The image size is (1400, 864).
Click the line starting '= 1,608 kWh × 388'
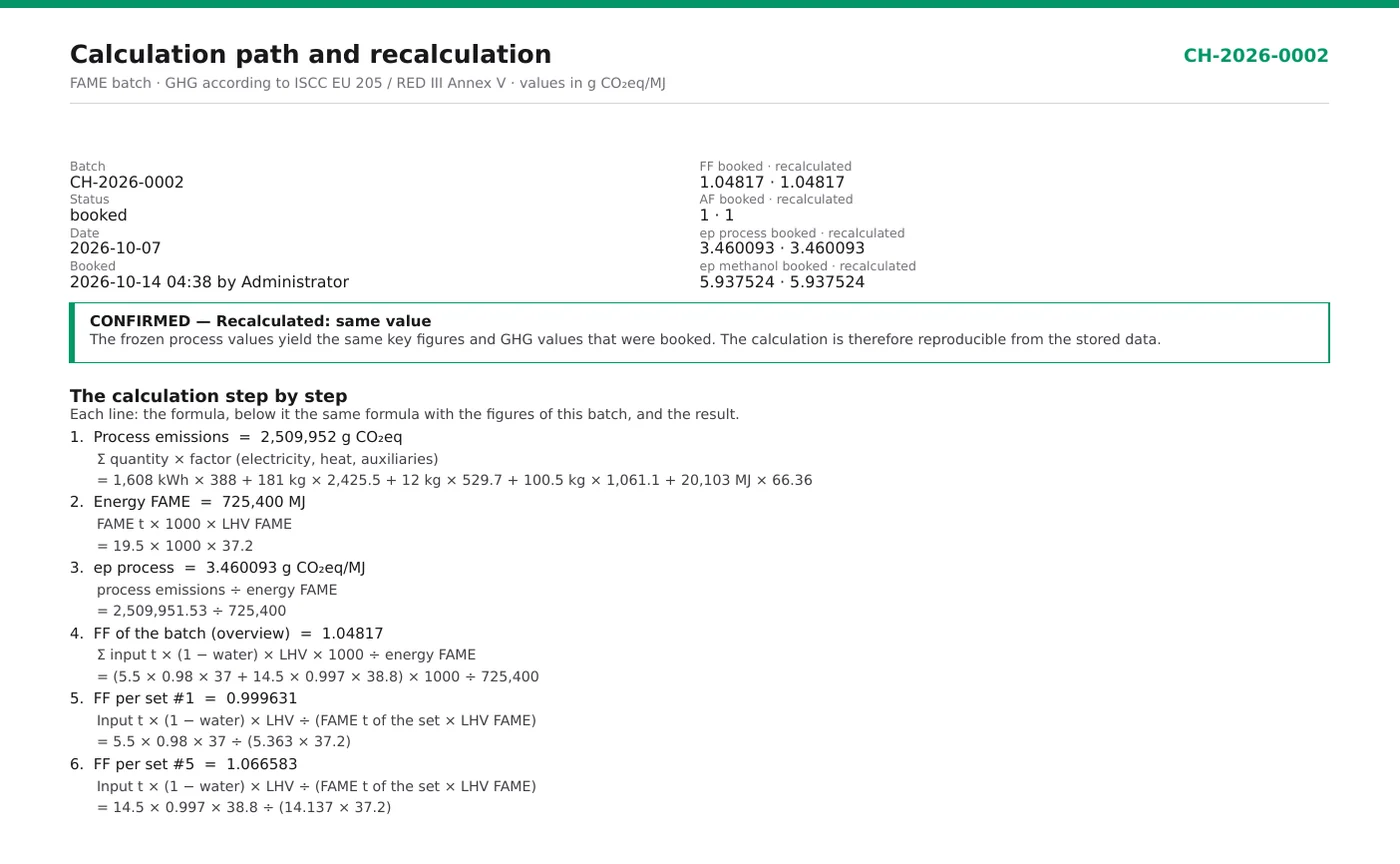[454, 481]
